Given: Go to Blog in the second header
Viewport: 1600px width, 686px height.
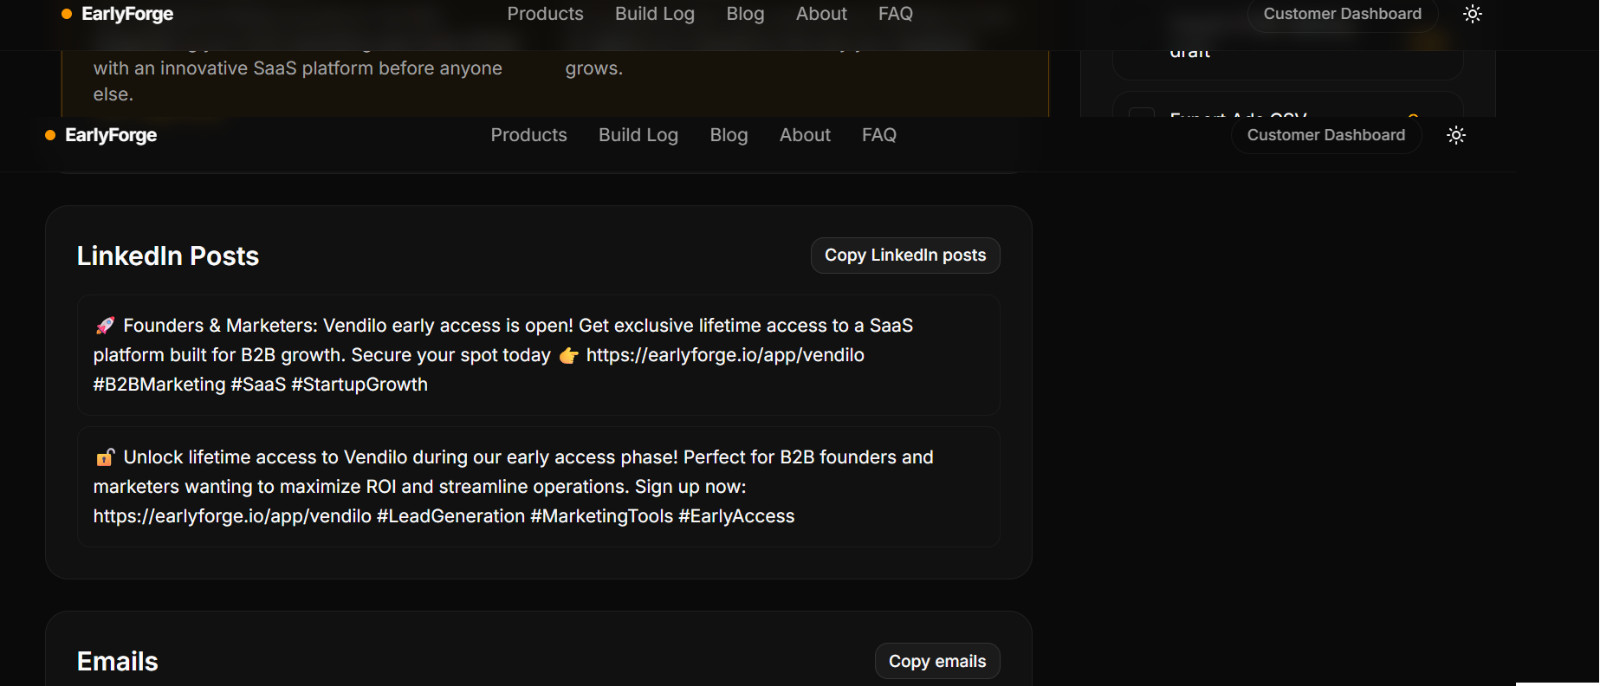Looking at the screenshot, I should 729,135.
